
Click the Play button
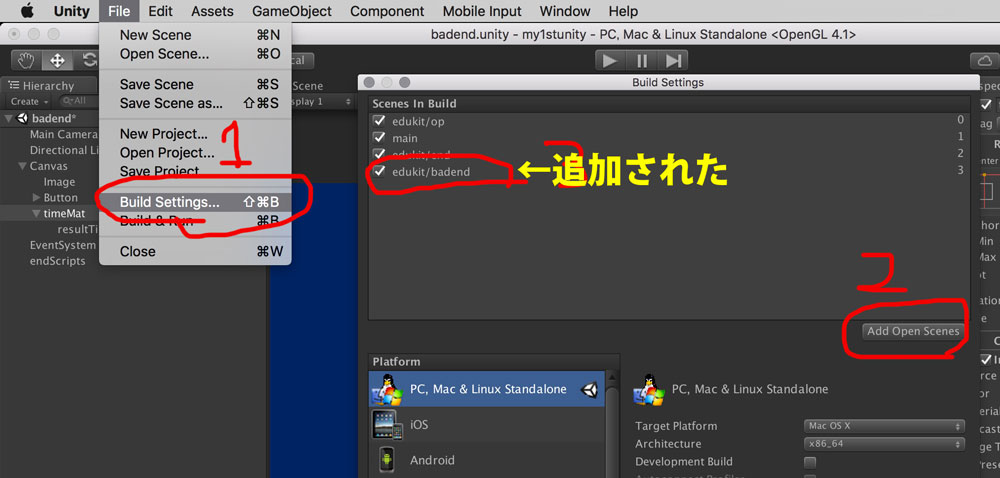[x=610, y=61]
